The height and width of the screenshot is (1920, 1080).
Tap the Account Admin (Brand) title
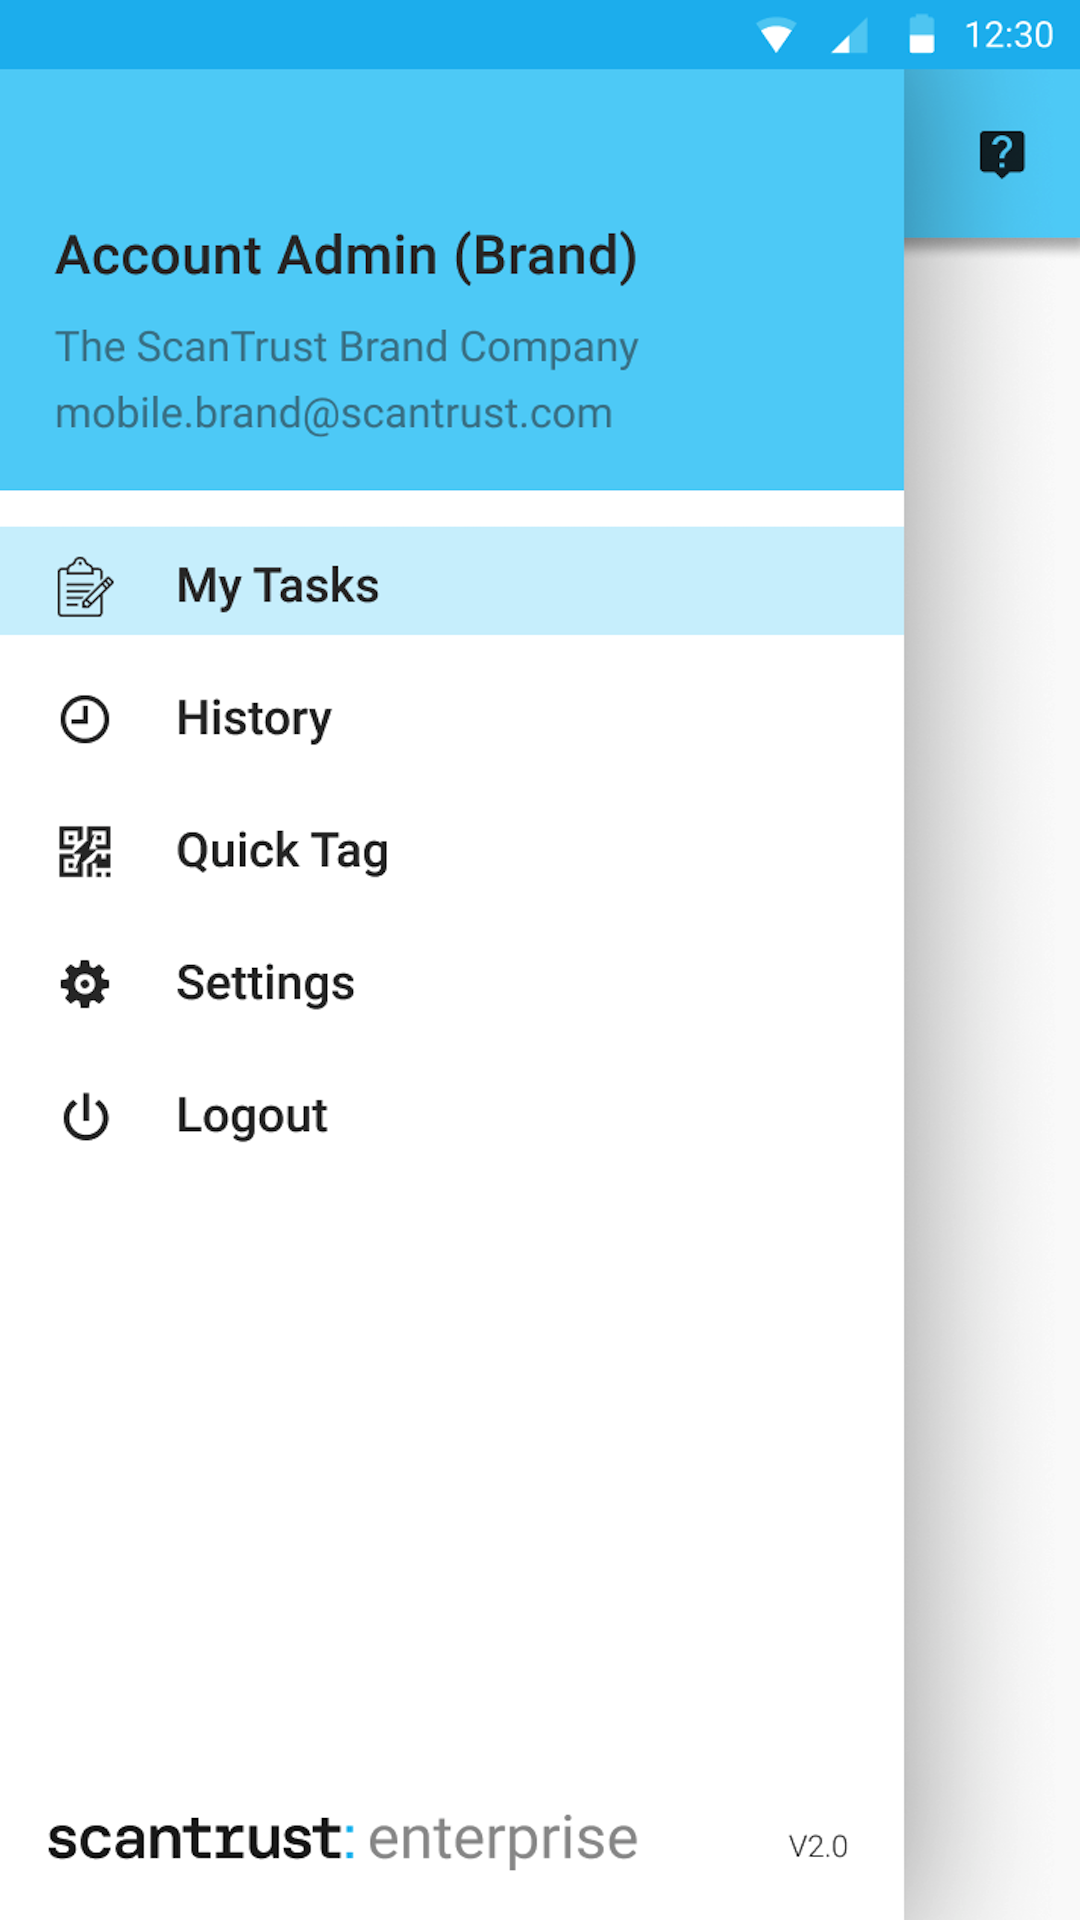pyautogui.click(x=346, y=256)
